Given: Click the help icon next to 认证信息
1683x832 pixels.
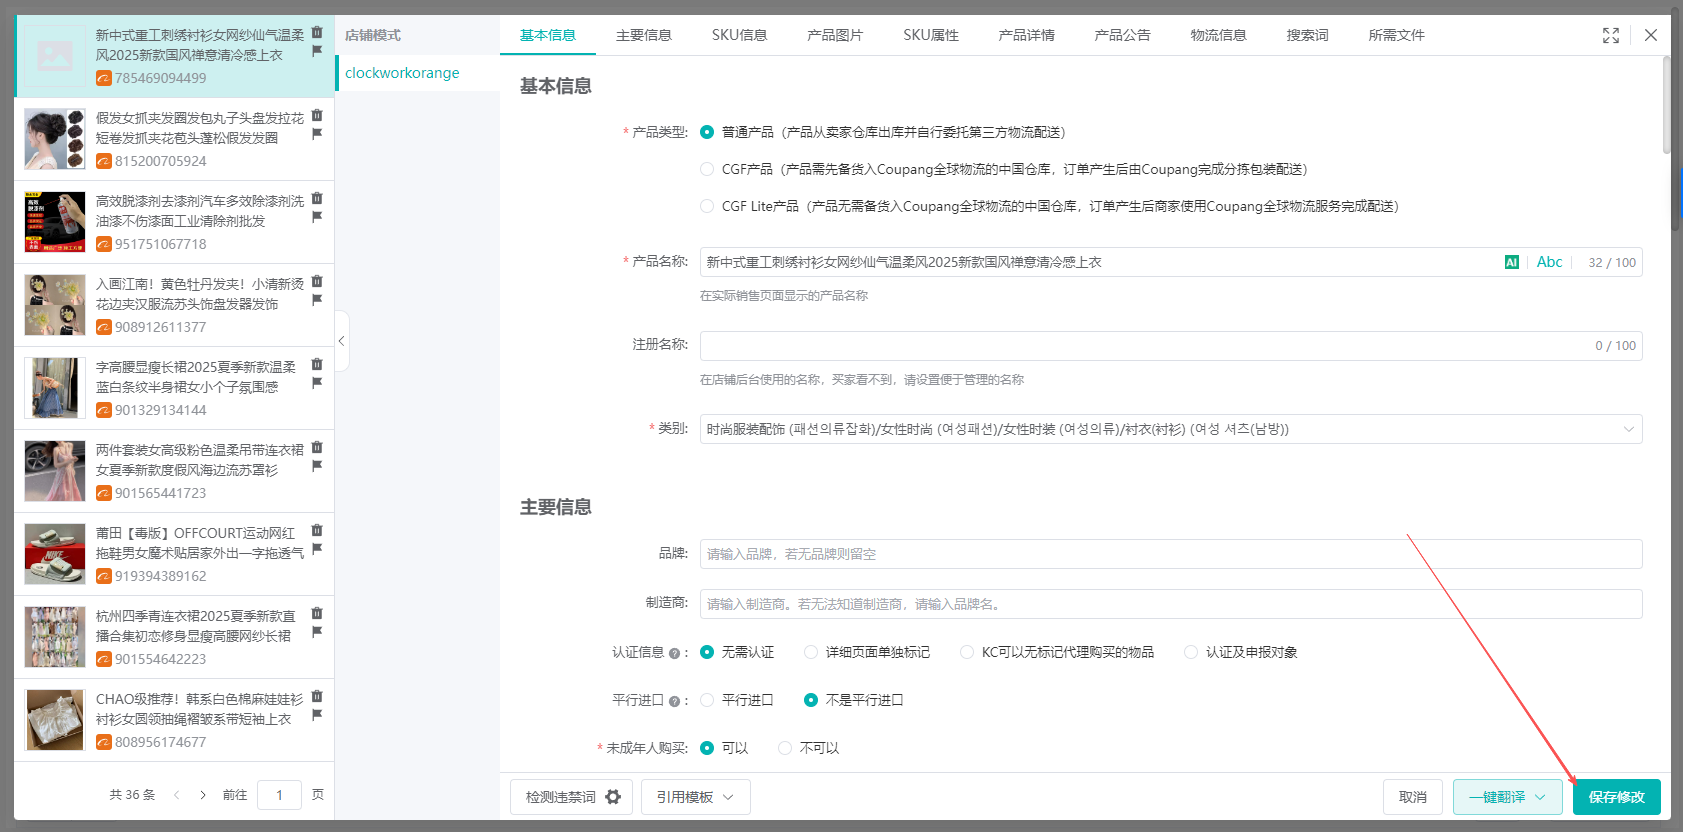Looking at the screenshot, I should (674, 653).
